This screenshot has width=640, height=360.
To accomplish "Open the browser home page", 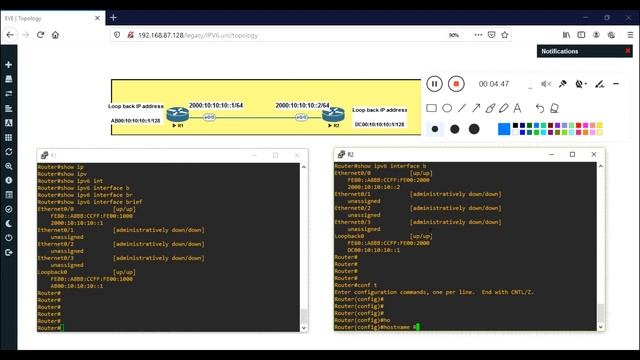I will click(x=56, y=35).
